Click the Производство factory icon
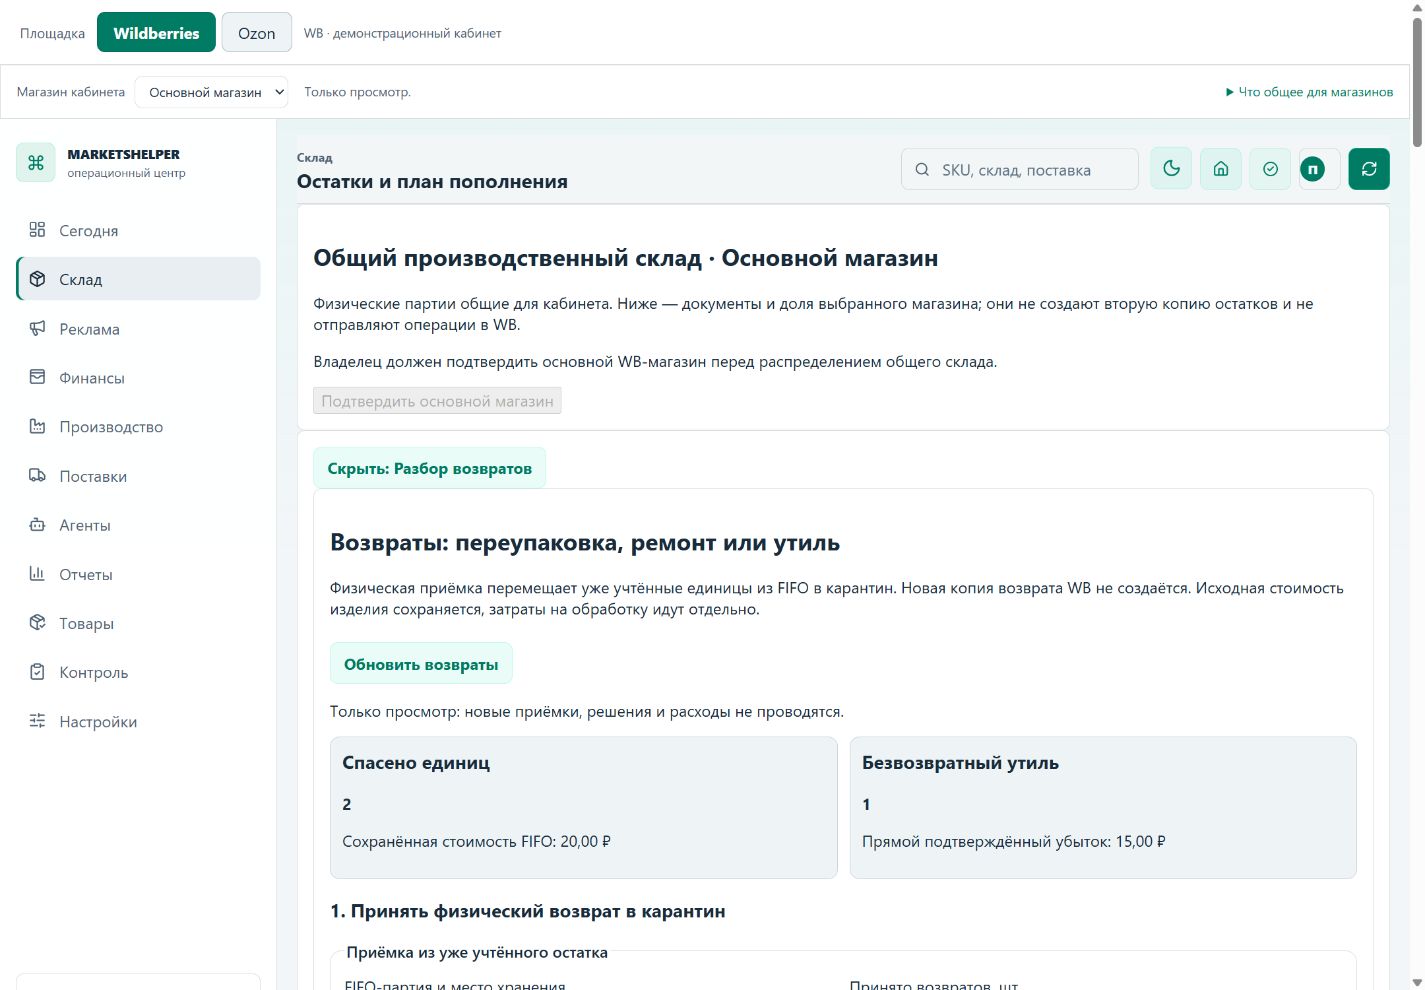 (x=37, y=426)
